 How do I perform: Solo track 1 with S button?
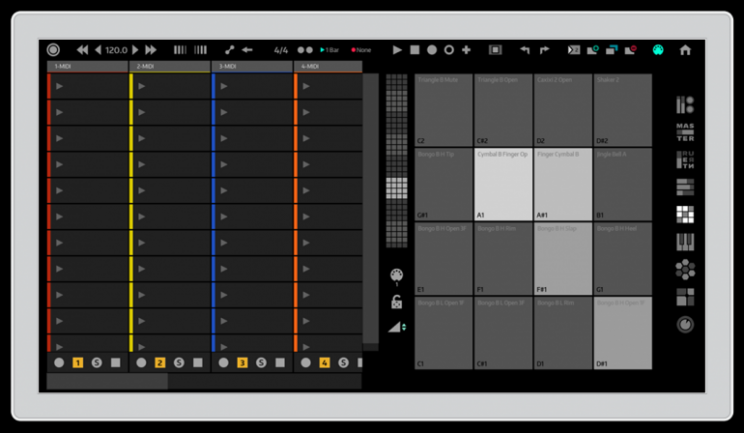[x=97, y=362]
